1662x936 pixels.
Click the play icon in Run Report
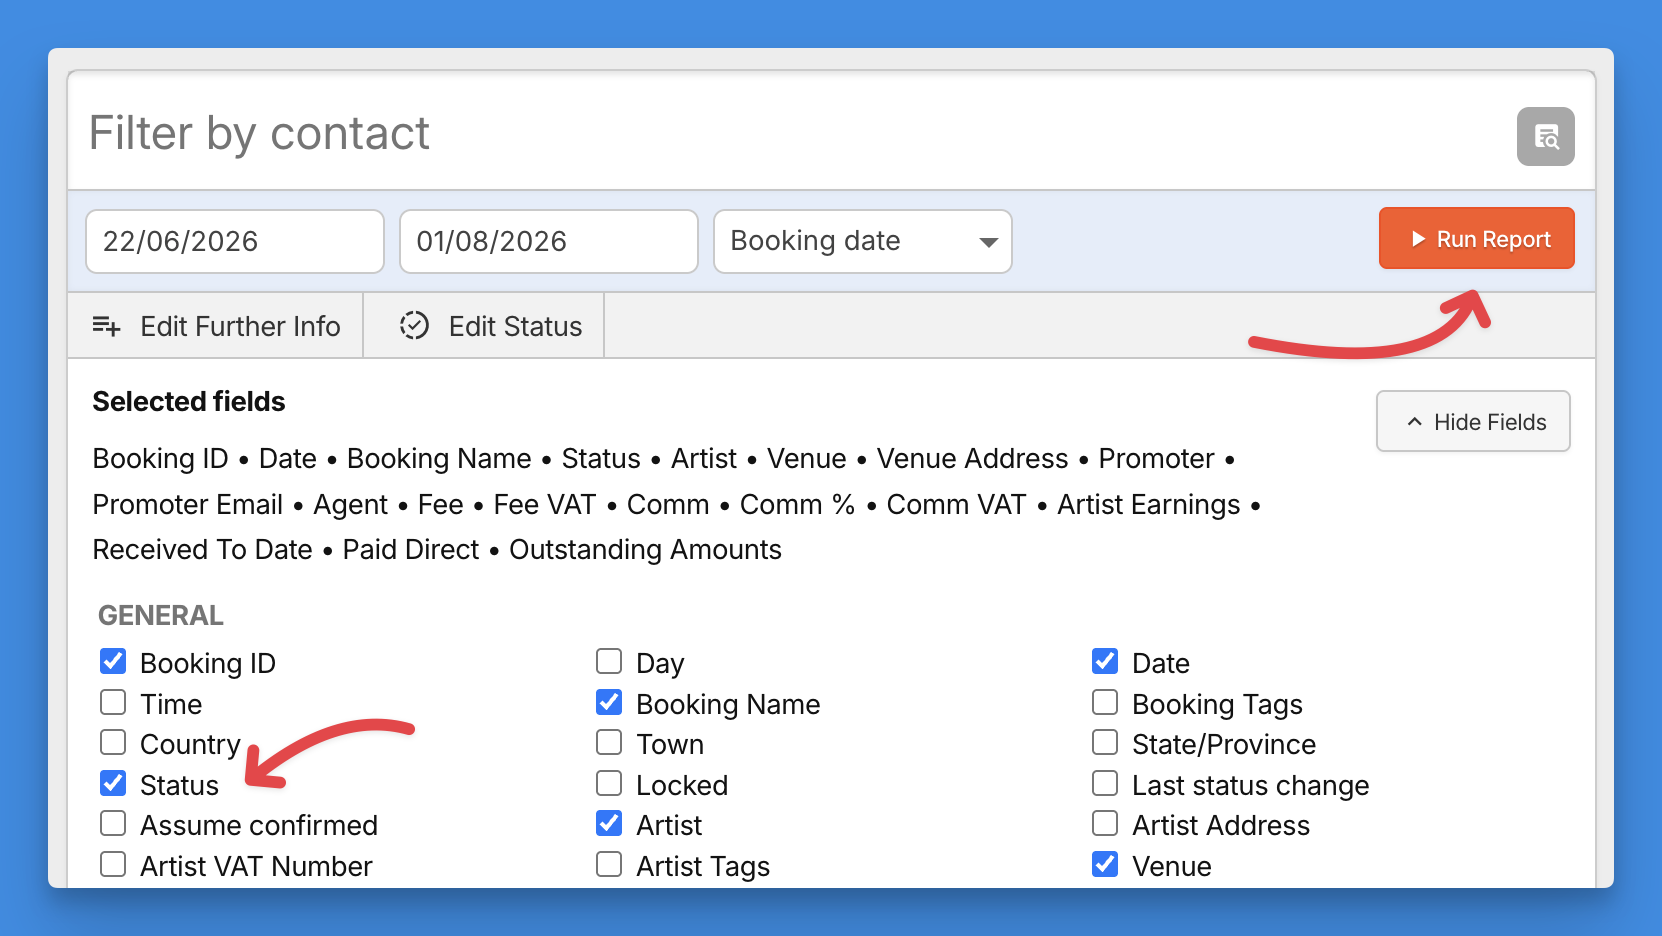coord(1418,239)
